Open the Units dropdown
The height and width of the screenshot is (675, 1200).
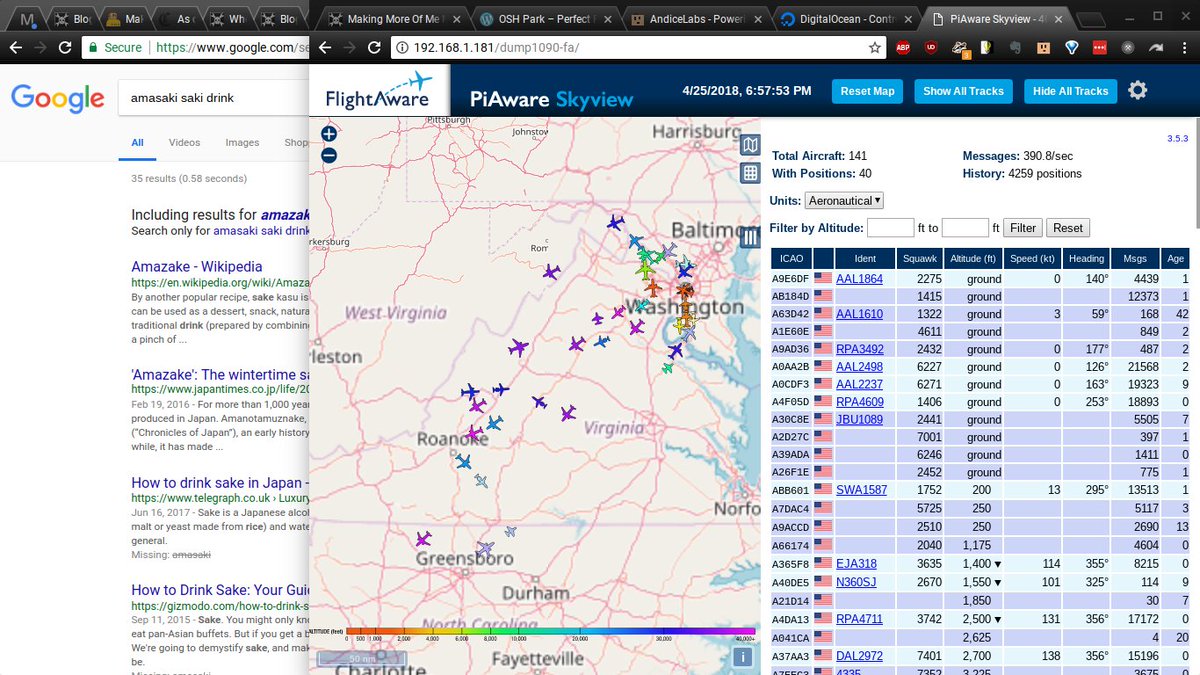click(x=844, y=200)
